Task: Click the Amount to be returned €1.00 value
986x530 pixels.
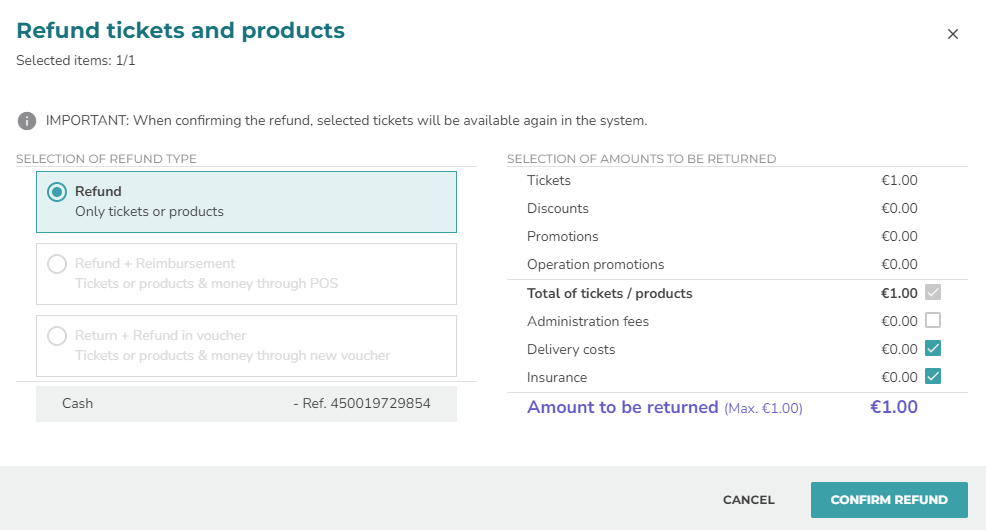Action: click(894, 407)
